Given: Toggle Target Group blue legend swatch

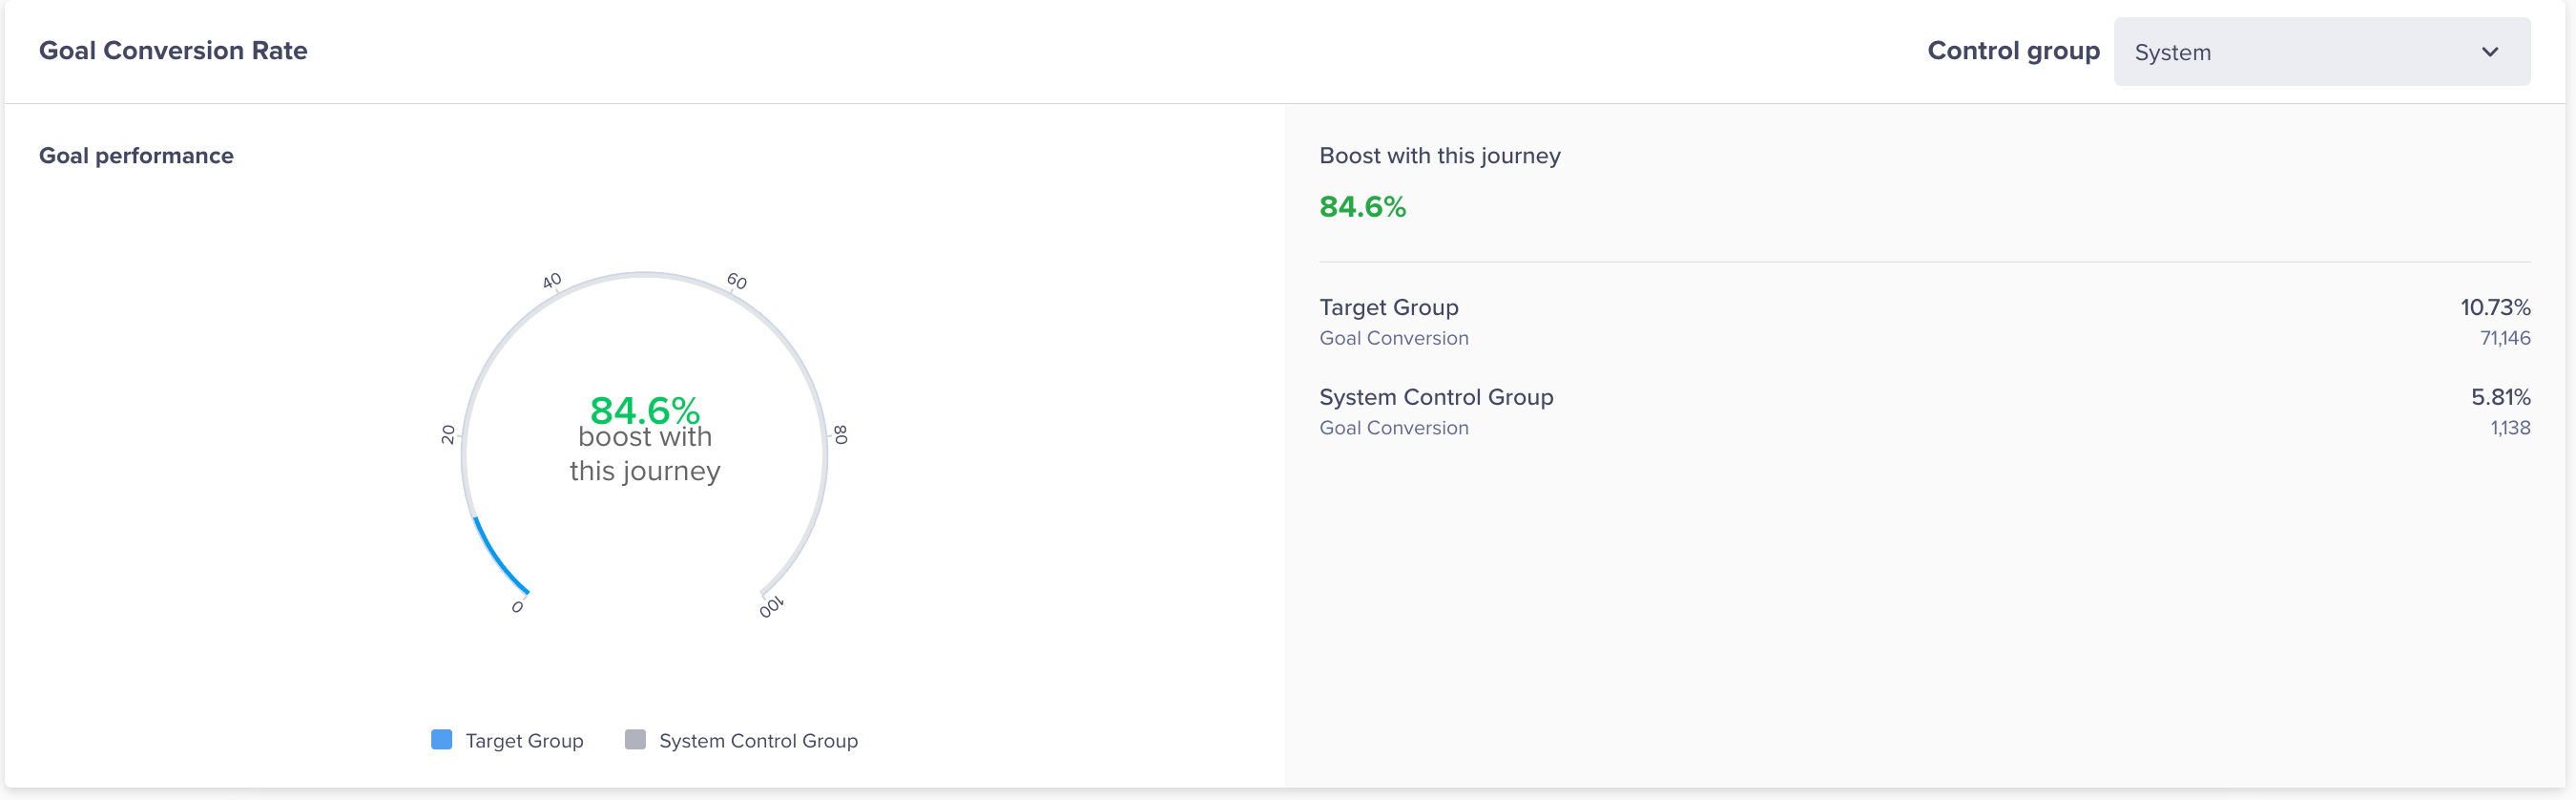Looking at the screenshot, I should (441, 740).
